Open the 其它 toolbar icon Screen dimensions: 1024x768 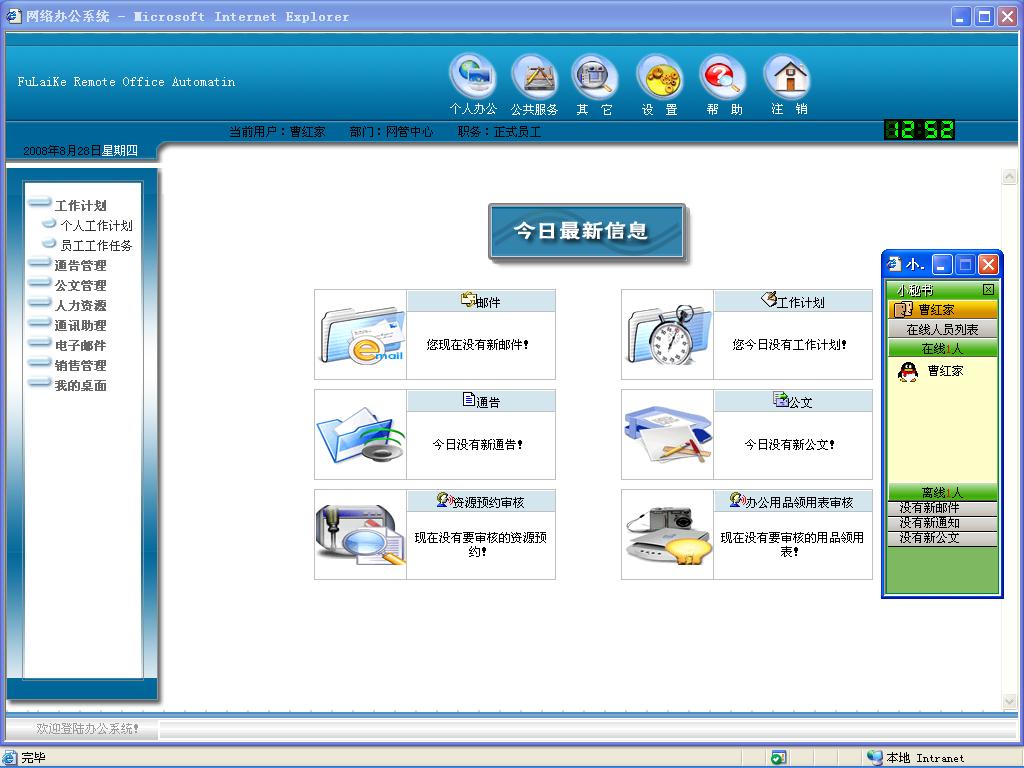pos(594,78)
